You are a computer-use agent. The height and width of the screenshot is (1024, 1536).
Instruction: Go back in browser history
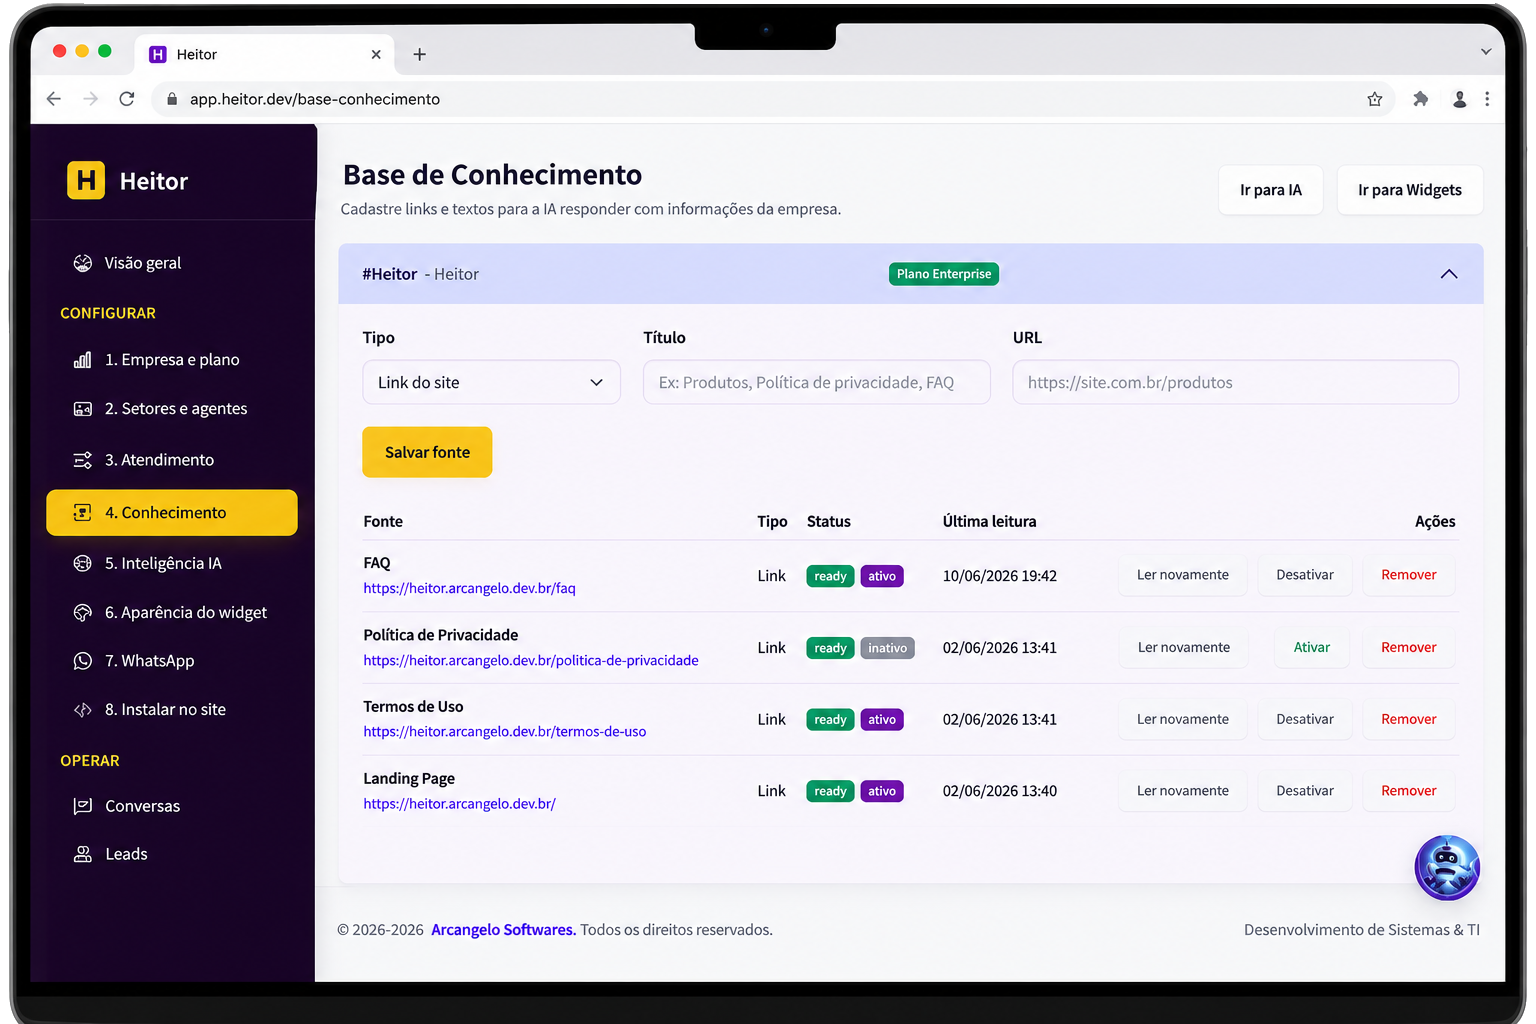[54, 99]
